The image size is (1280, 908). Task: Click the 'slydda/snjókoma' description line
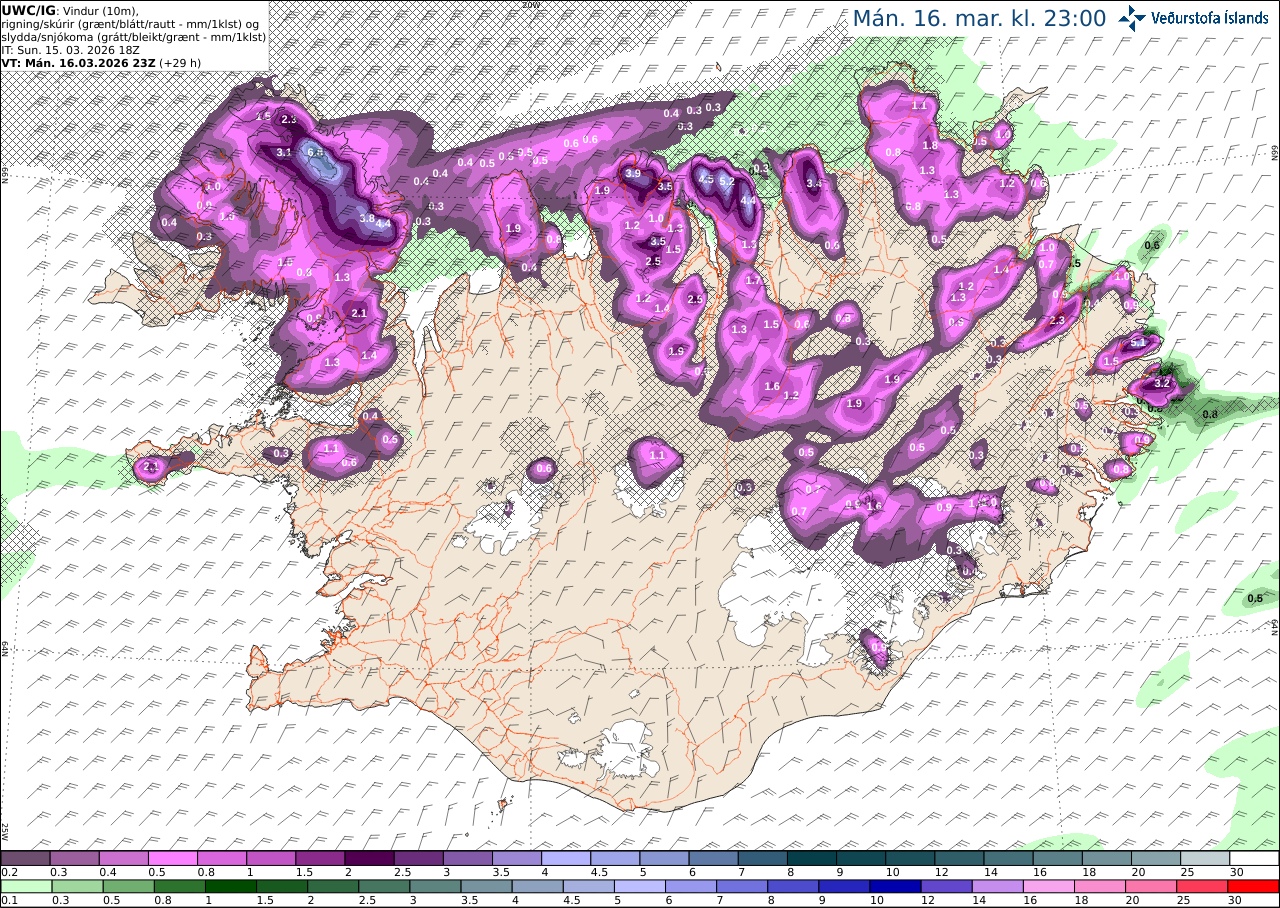(134, 36)
